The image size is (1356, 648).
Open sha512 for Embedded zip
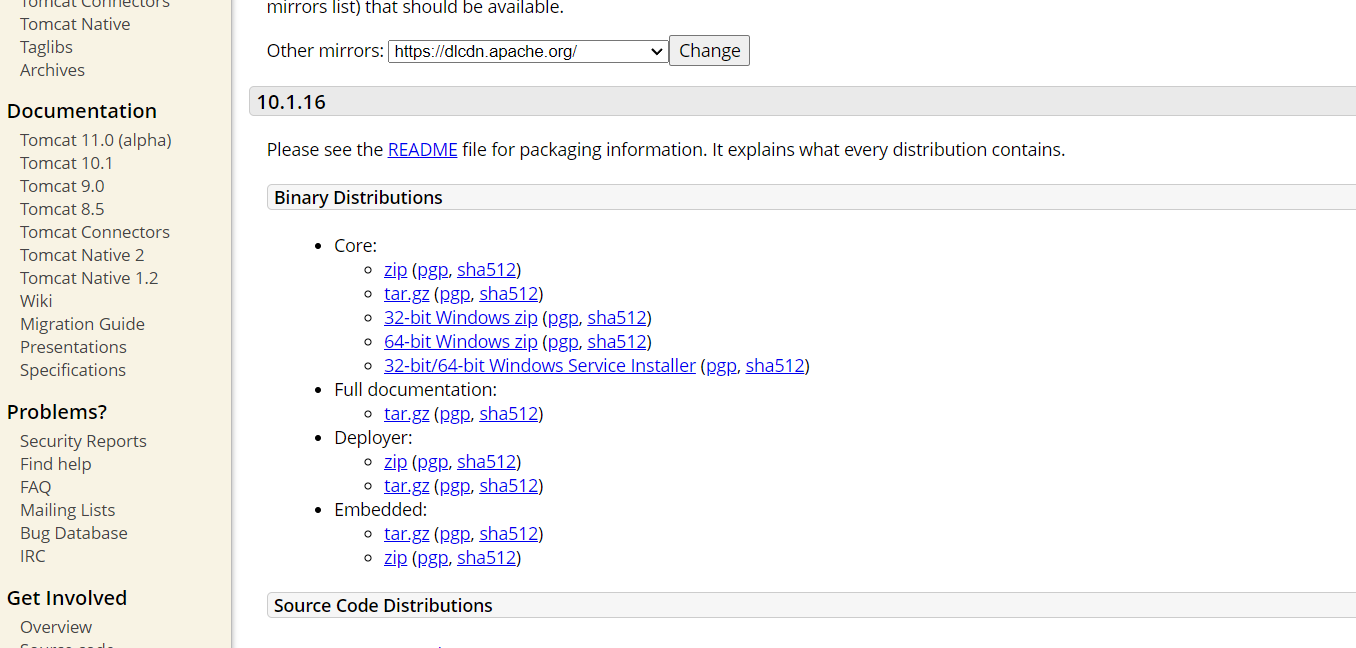click(x=486, y=558)
